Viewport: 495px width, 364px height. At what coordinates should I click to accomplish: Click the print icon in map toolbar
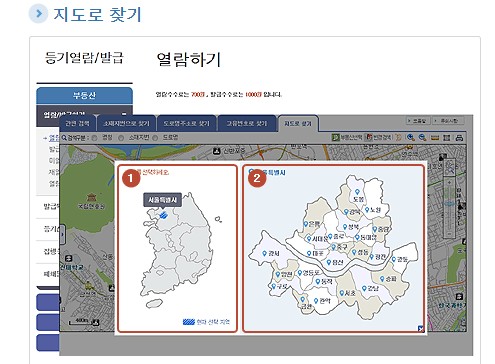point(459,138)
